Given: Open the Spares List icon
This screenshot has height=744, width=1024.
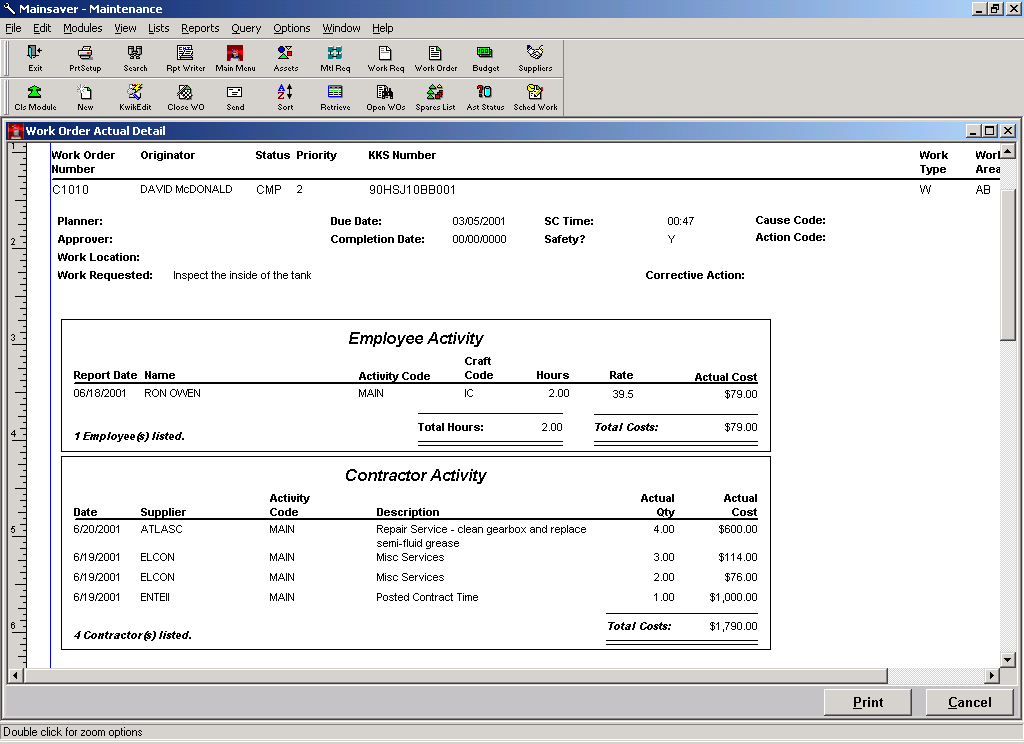Looking at the screenshot, I should [x=435, y=96].
